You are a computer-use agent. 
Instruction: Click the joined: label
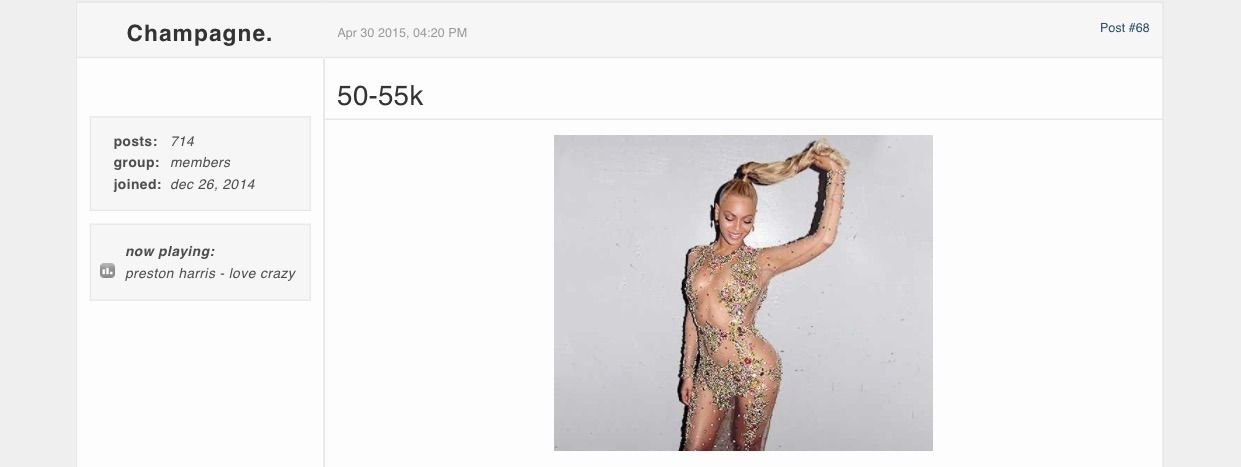(x=137, y=184)
